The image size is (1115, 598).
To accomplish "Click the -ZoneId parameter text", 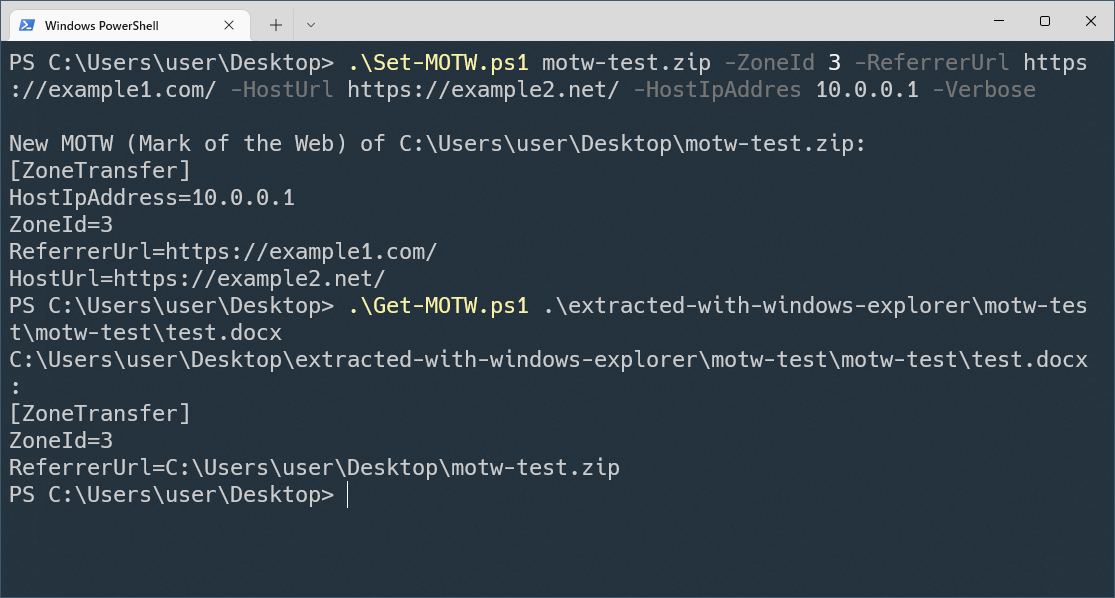I will click(769, 63).
